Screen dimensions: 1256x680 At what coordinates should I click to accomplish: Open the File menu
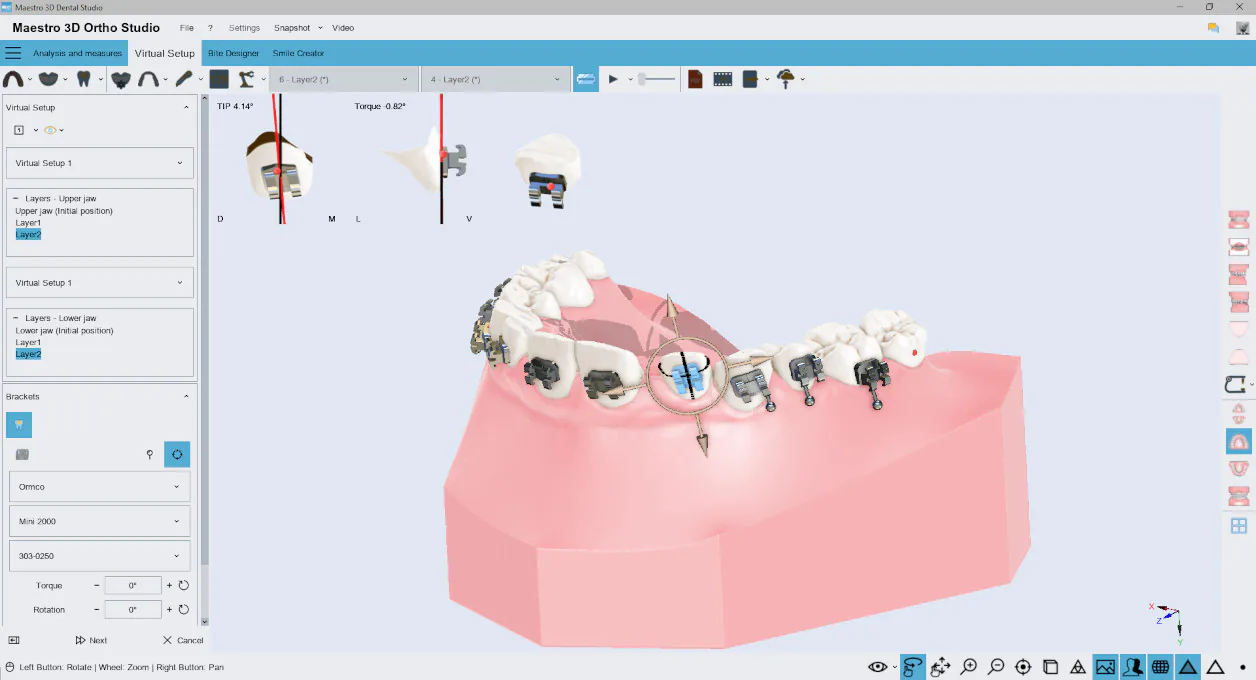tap(186, 28)
